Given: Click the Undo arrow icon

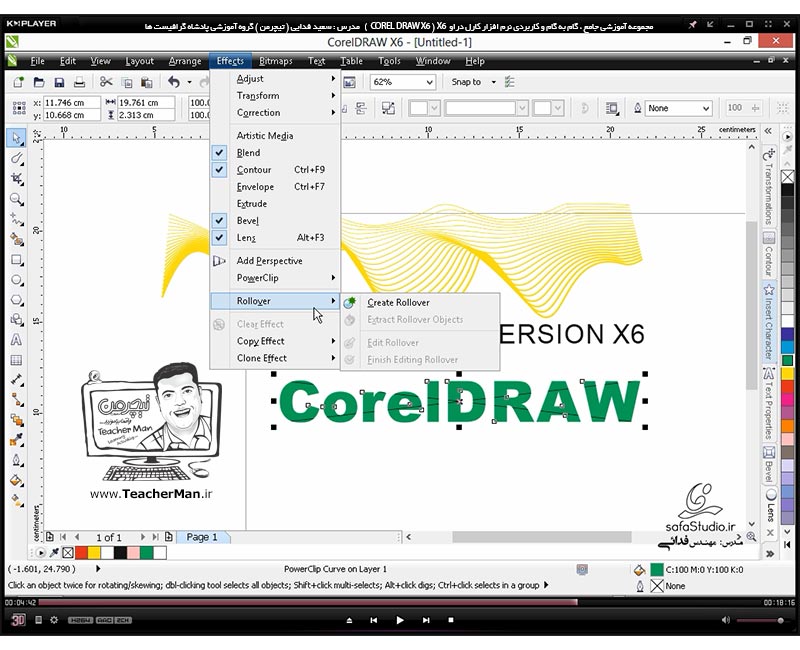Looking at the screenshot, I should (x=173, y=82).
